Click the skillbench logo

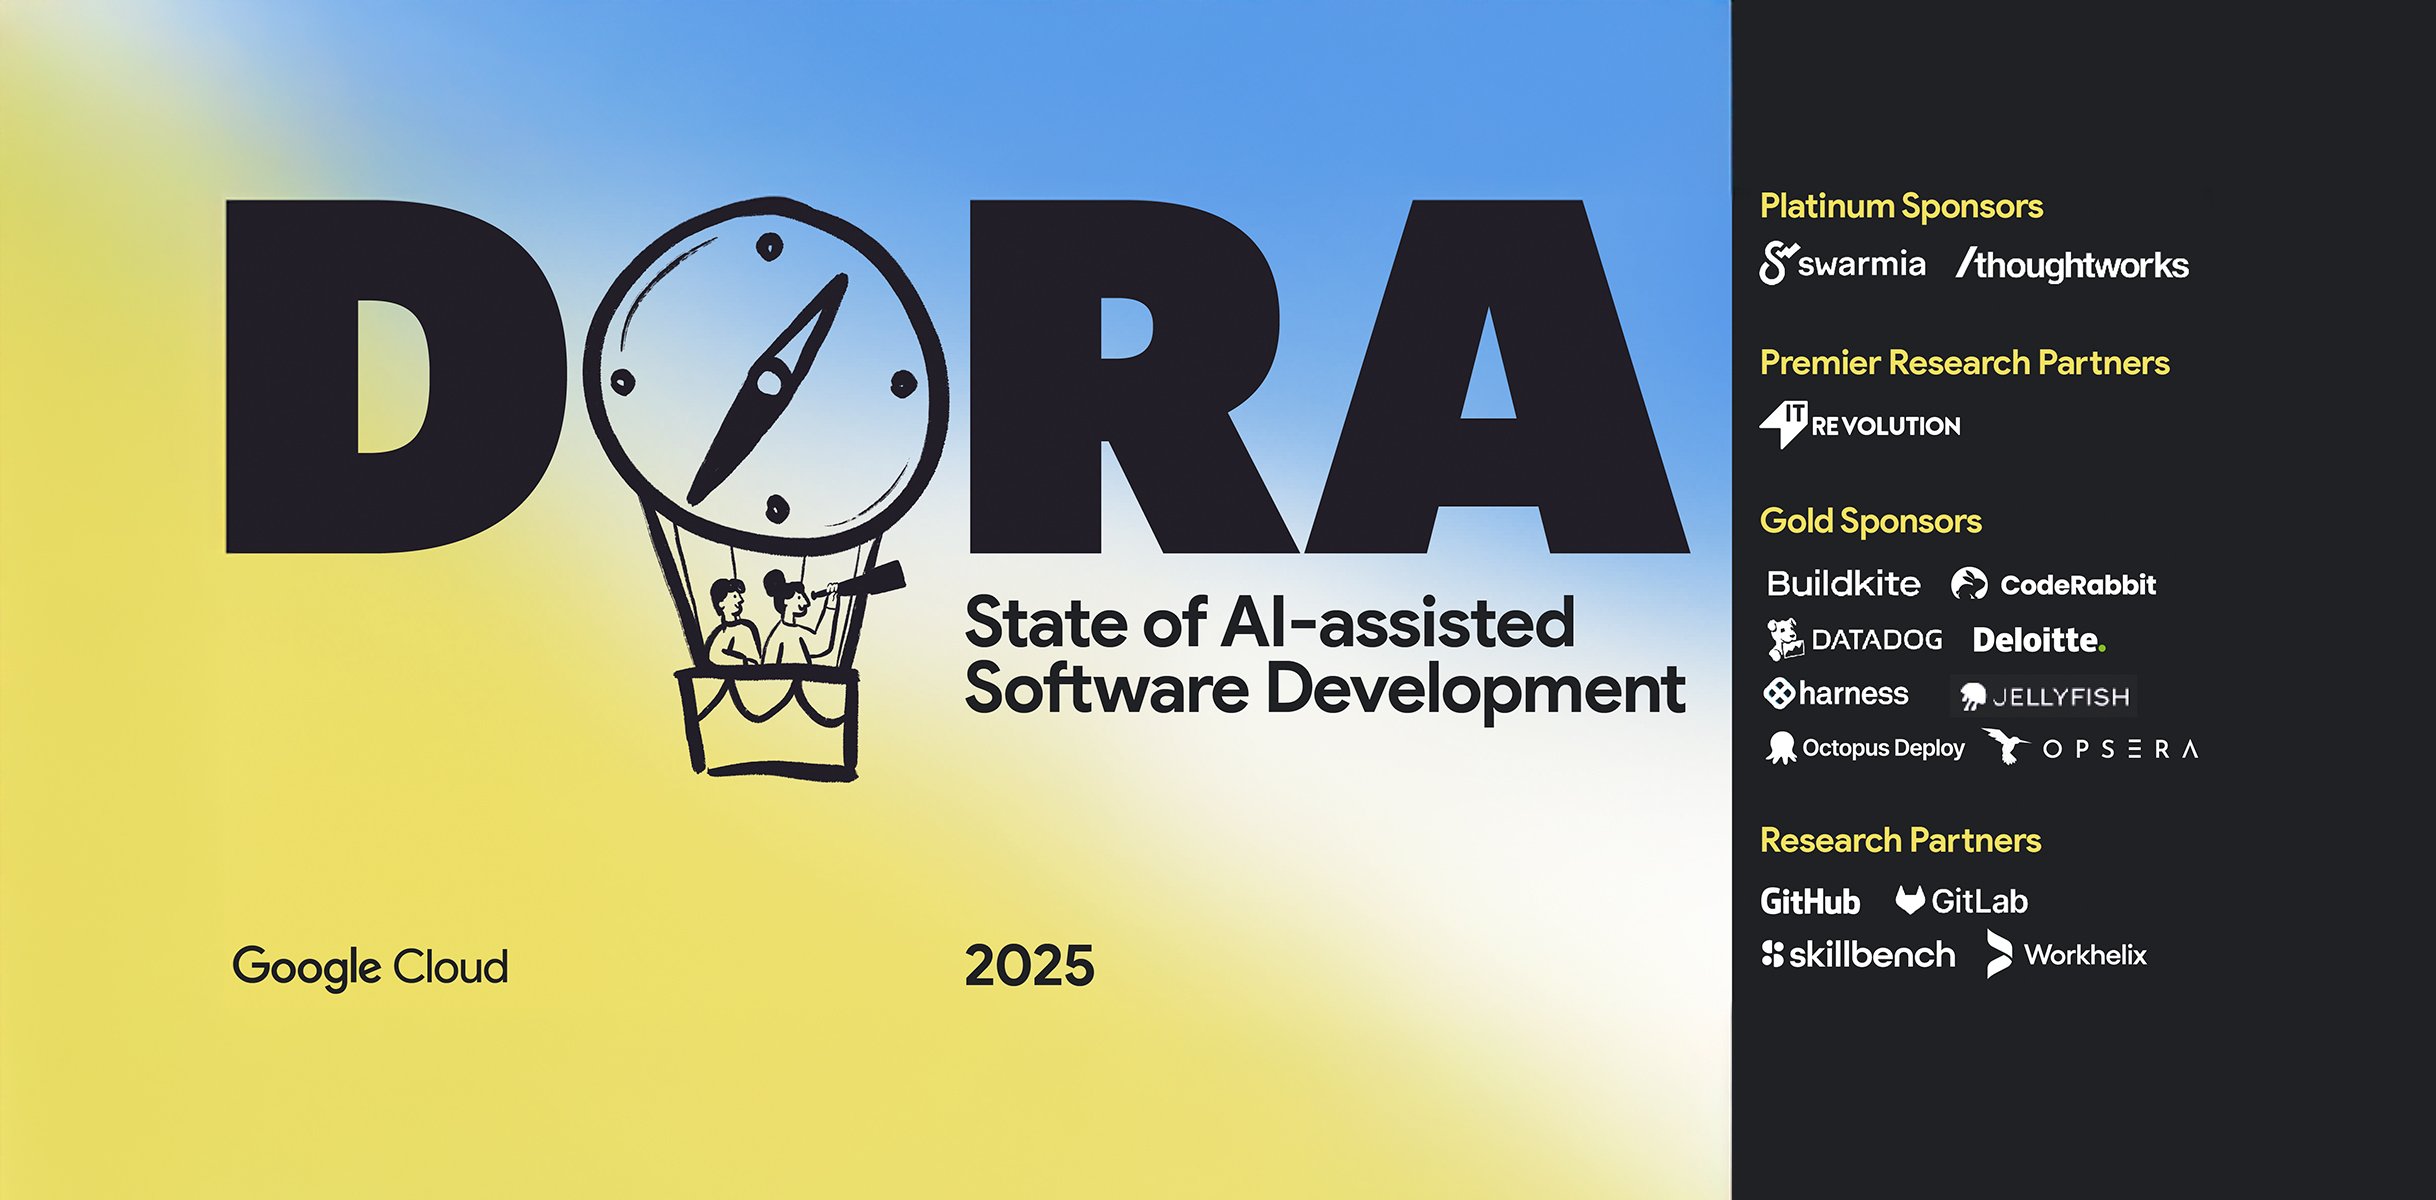pyautogui.click(x=1858, y=955)
